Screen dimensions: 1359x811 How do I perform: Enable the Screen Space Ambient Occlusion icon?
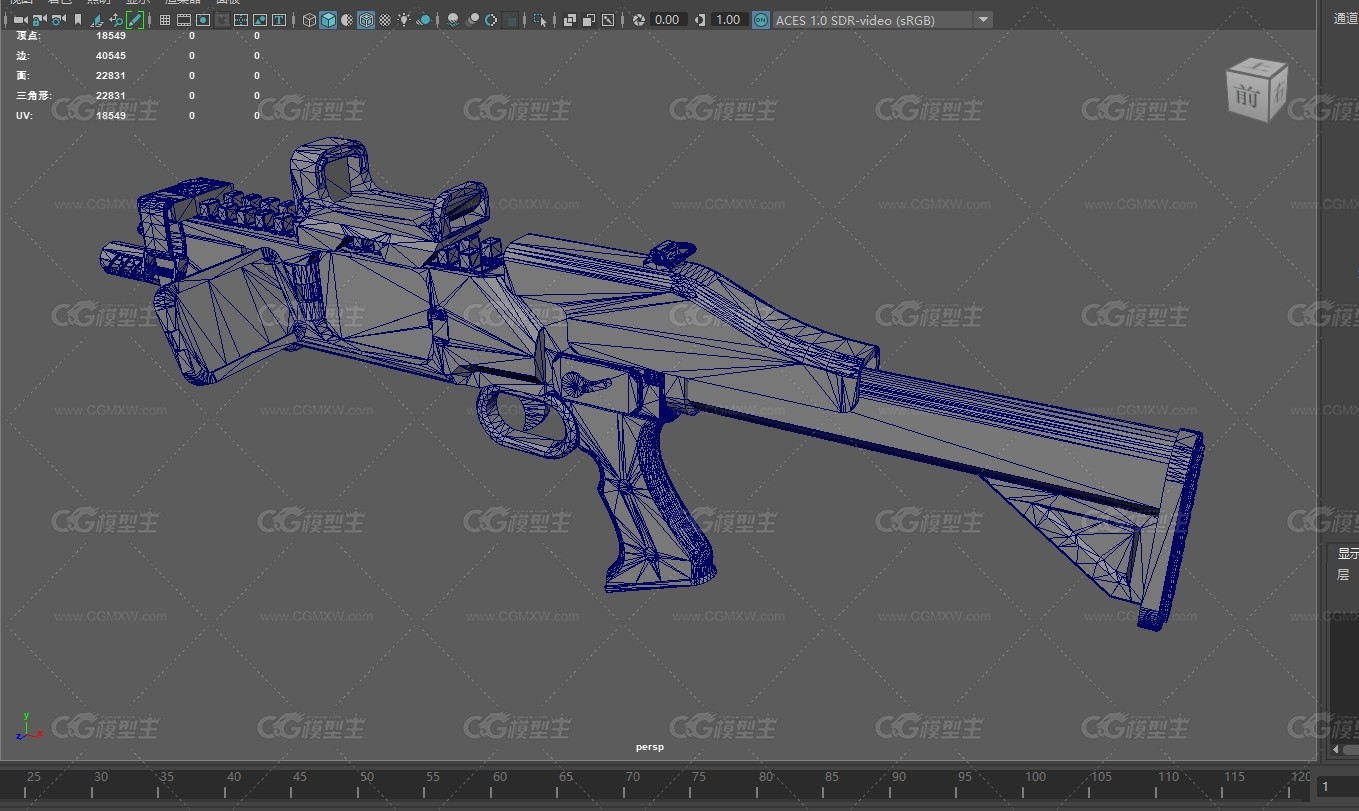click(x=453, y=20)
